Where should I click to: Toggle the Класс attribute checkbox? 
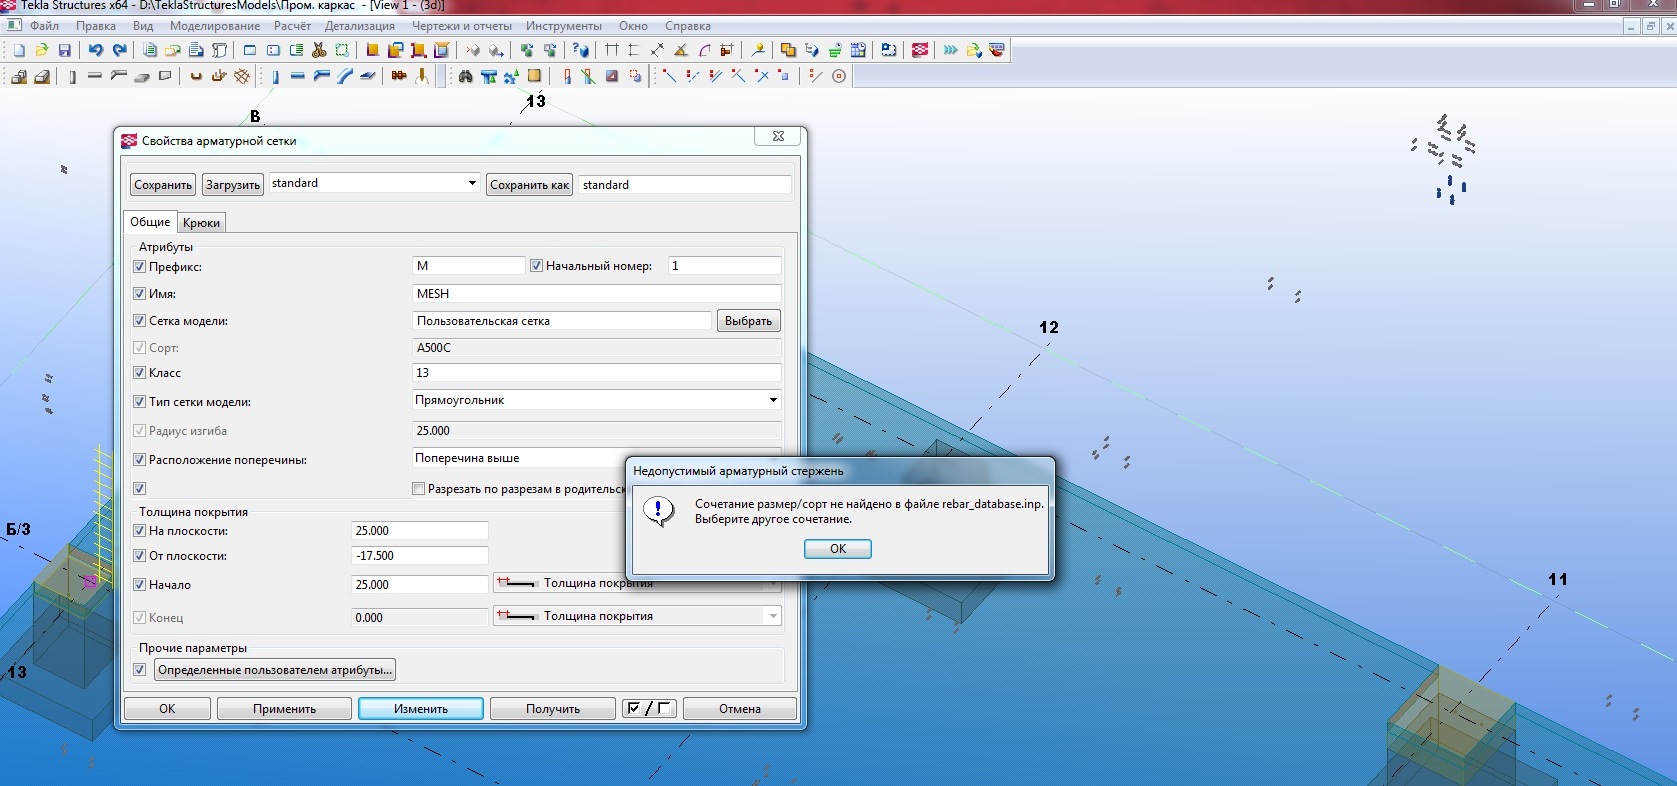point(140,373)
